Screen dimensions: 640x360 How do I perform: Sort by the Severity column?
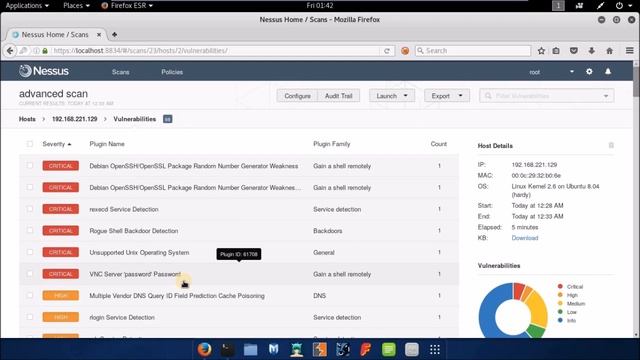pyautogui.click(x=57, y=144)
